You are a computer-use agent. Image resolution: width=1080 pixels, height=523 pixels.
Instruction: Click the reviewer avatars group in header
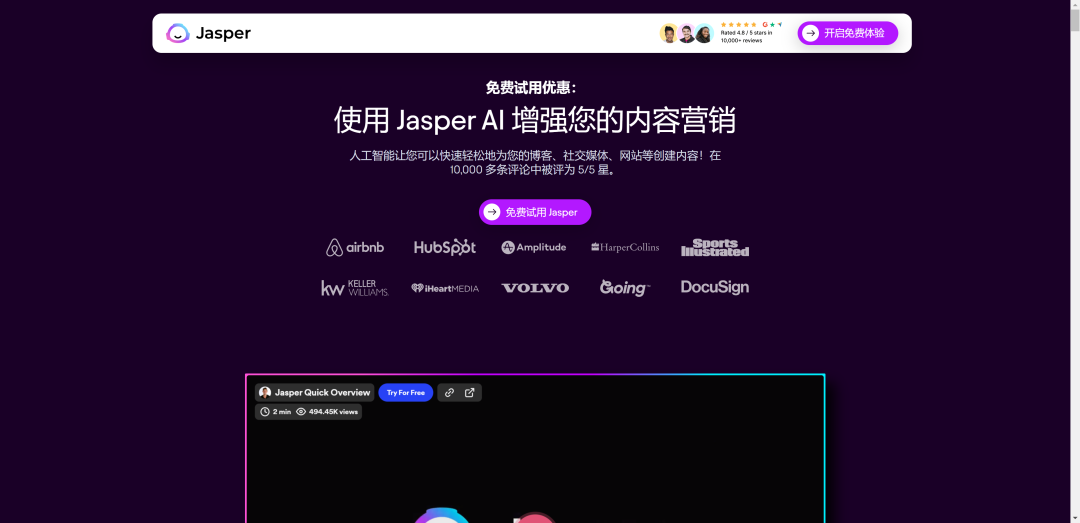tap(686, 33)
